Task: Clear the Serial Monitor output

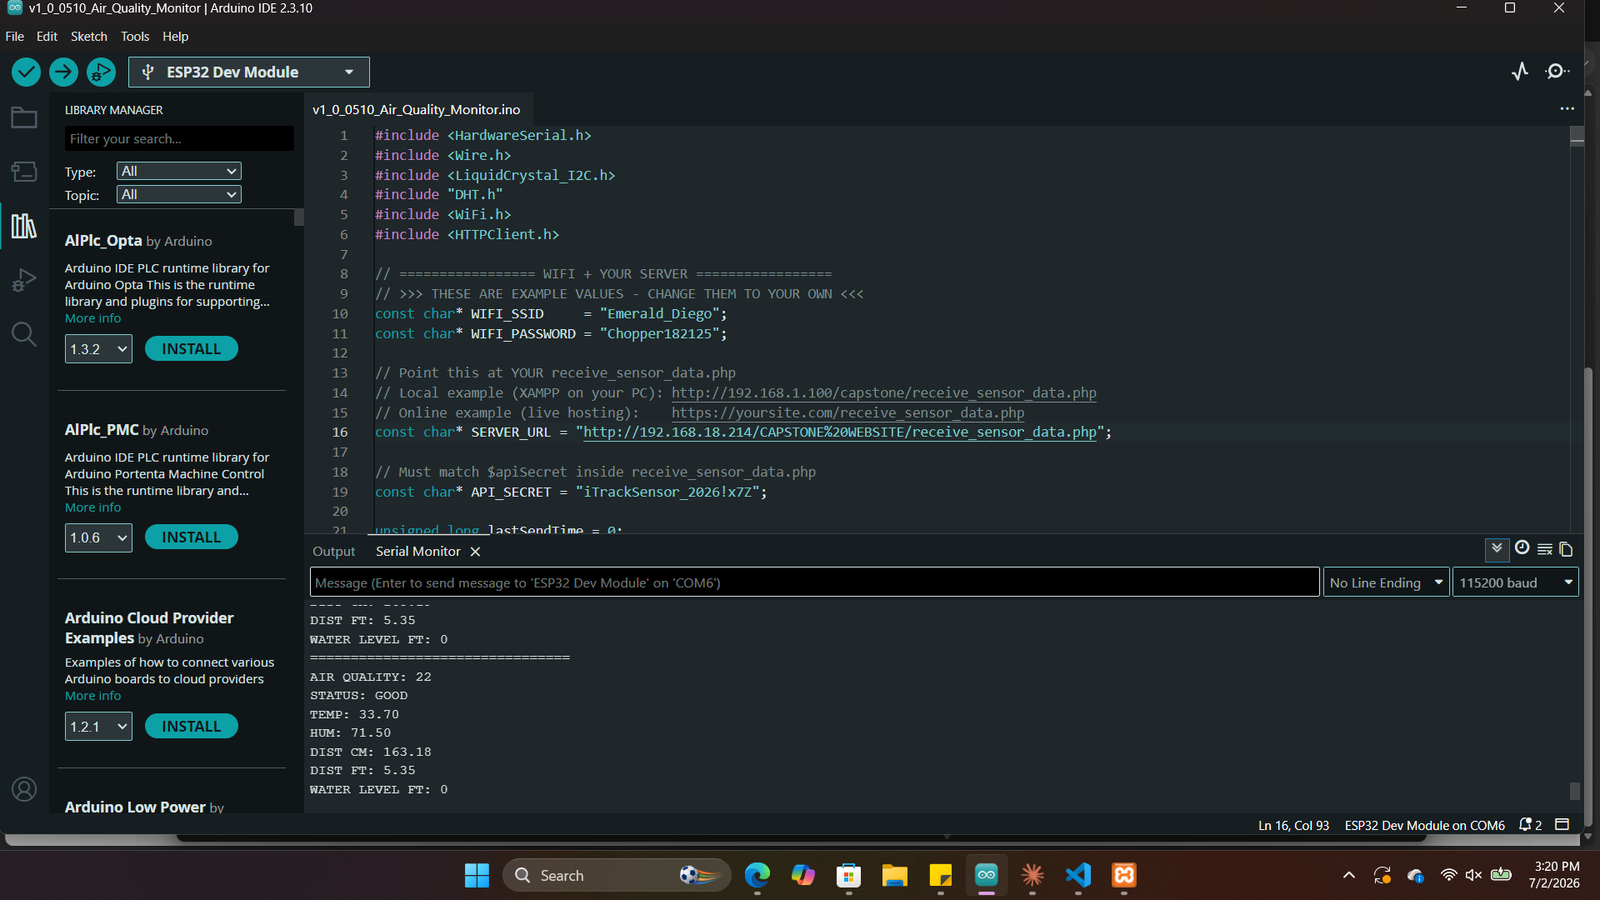Action: pos(1545,549)
